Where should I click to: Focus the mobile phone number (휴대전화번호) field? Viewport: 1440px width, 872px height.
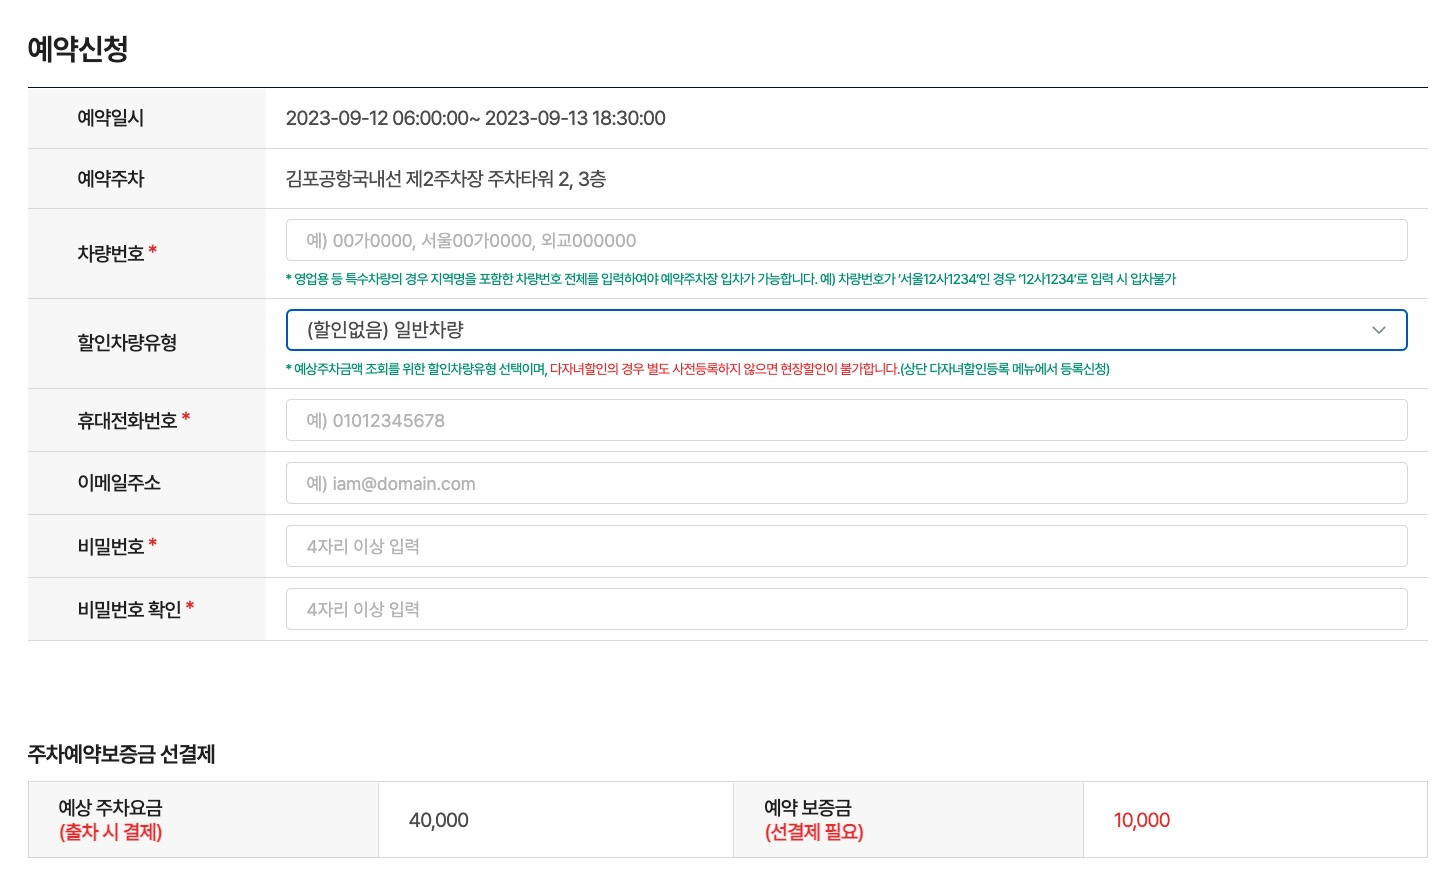point(846,420)
